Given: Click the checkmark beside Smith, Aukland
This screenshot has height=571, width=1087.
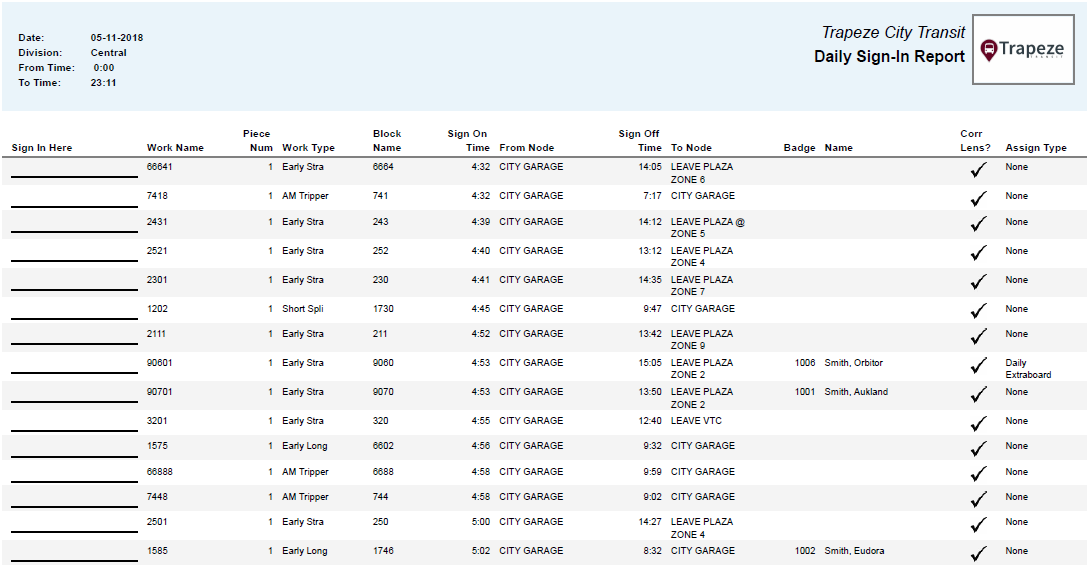Looking at the screenshot, I should [978, 396].
